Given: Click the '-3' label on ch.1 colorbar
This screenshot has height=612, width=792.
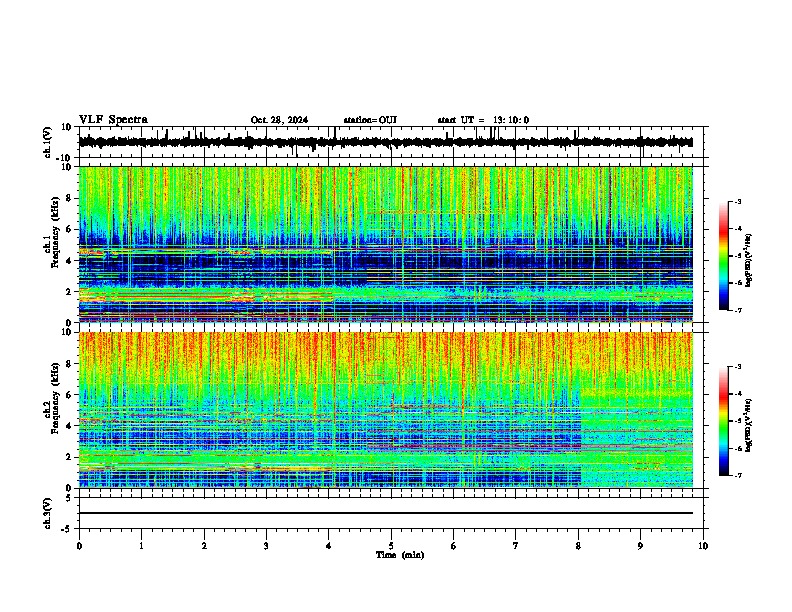Looking at the screenshot, I should pos(737,202).
